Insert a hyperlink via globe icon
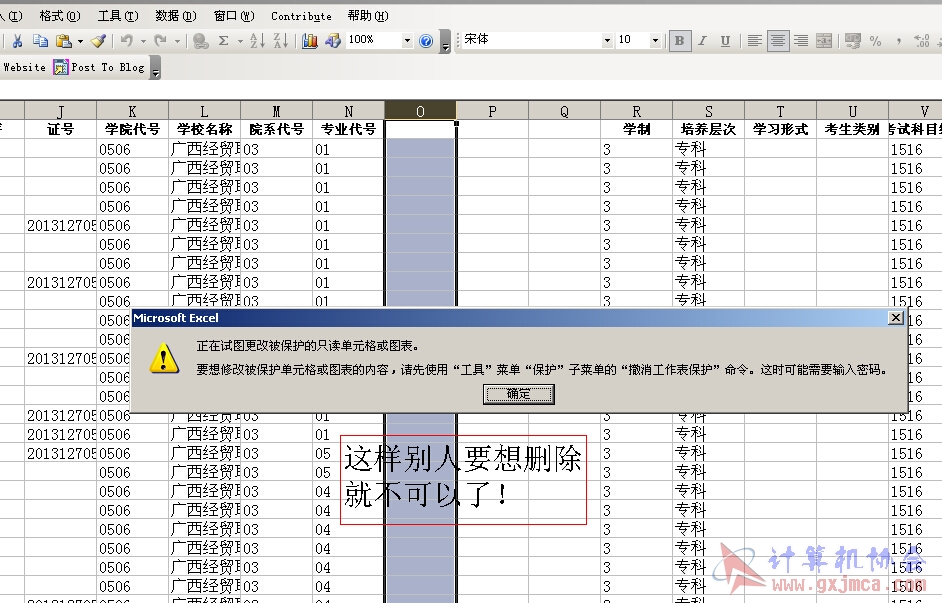This screenshot has width=942, height=603. [201, 41]
